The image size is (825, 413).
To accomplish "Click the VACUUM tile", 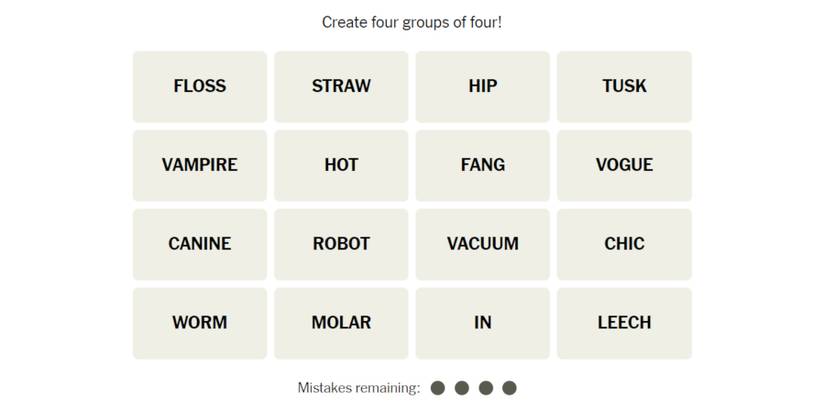I will [x=483, y=244].
